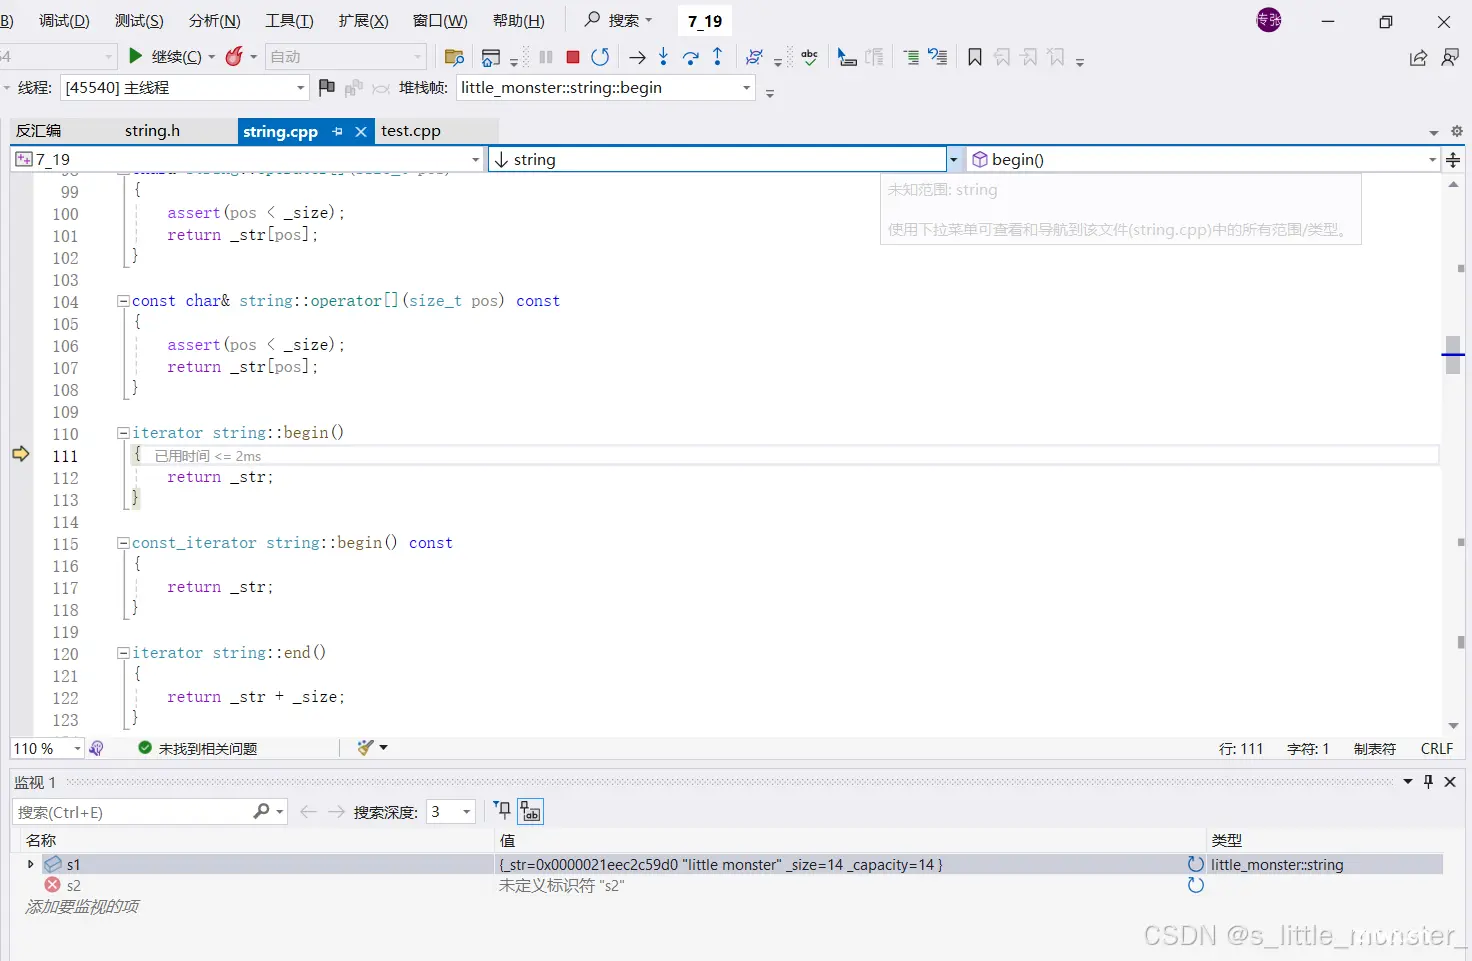This screenshot has height=961, width=1472.
Task: Click the red error icon beside s2
Action: pos(53,885)
